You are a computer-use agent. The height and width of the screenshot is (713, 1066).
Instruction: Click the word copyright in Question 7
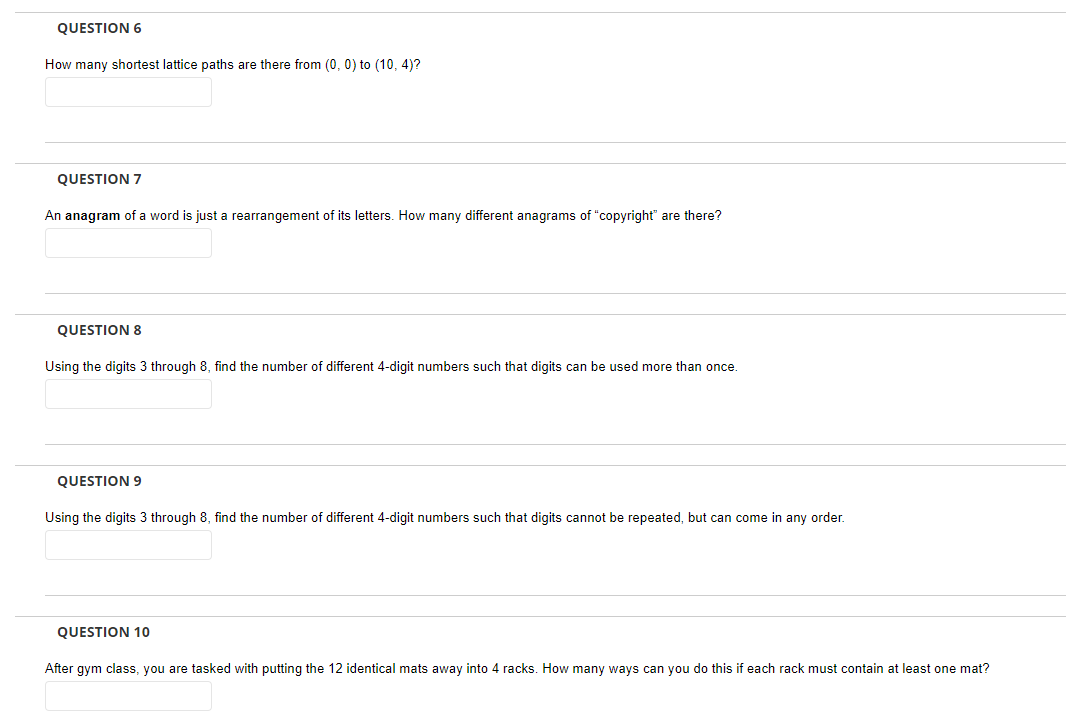(626, 215)
